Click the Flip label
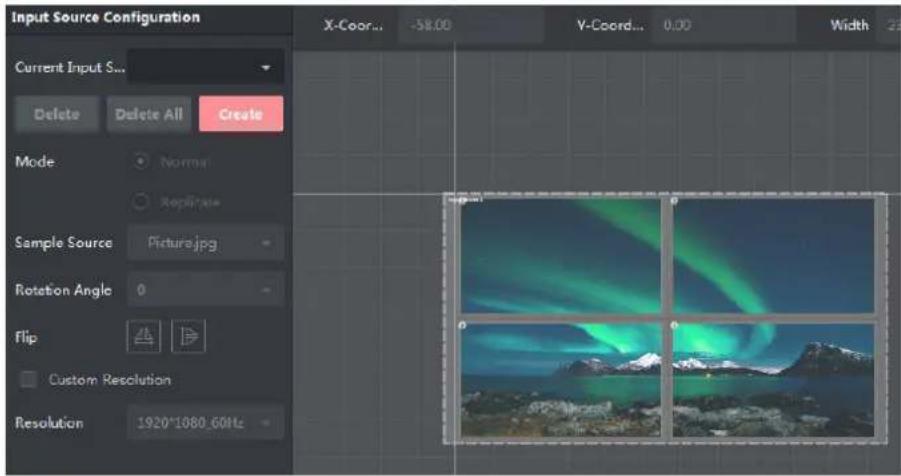Screen dimensions: 901x476 [x=26, y=337]
